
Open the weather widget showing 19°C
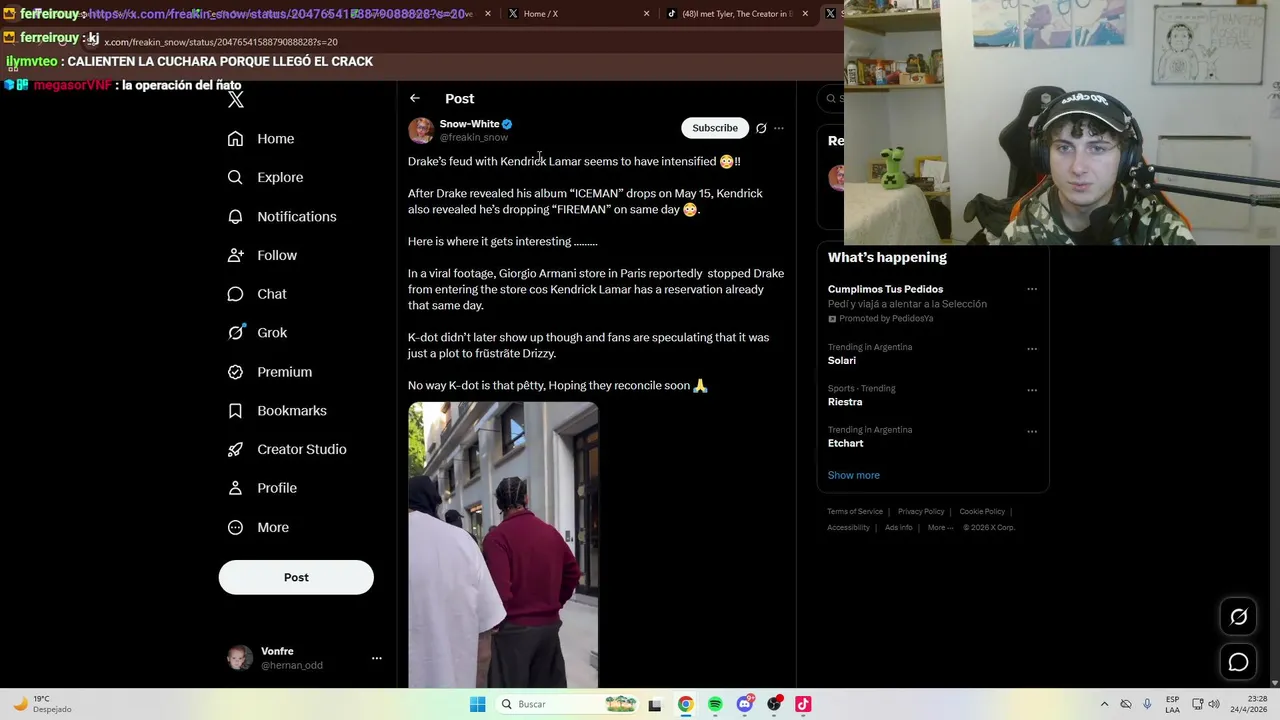pos(42,704)
